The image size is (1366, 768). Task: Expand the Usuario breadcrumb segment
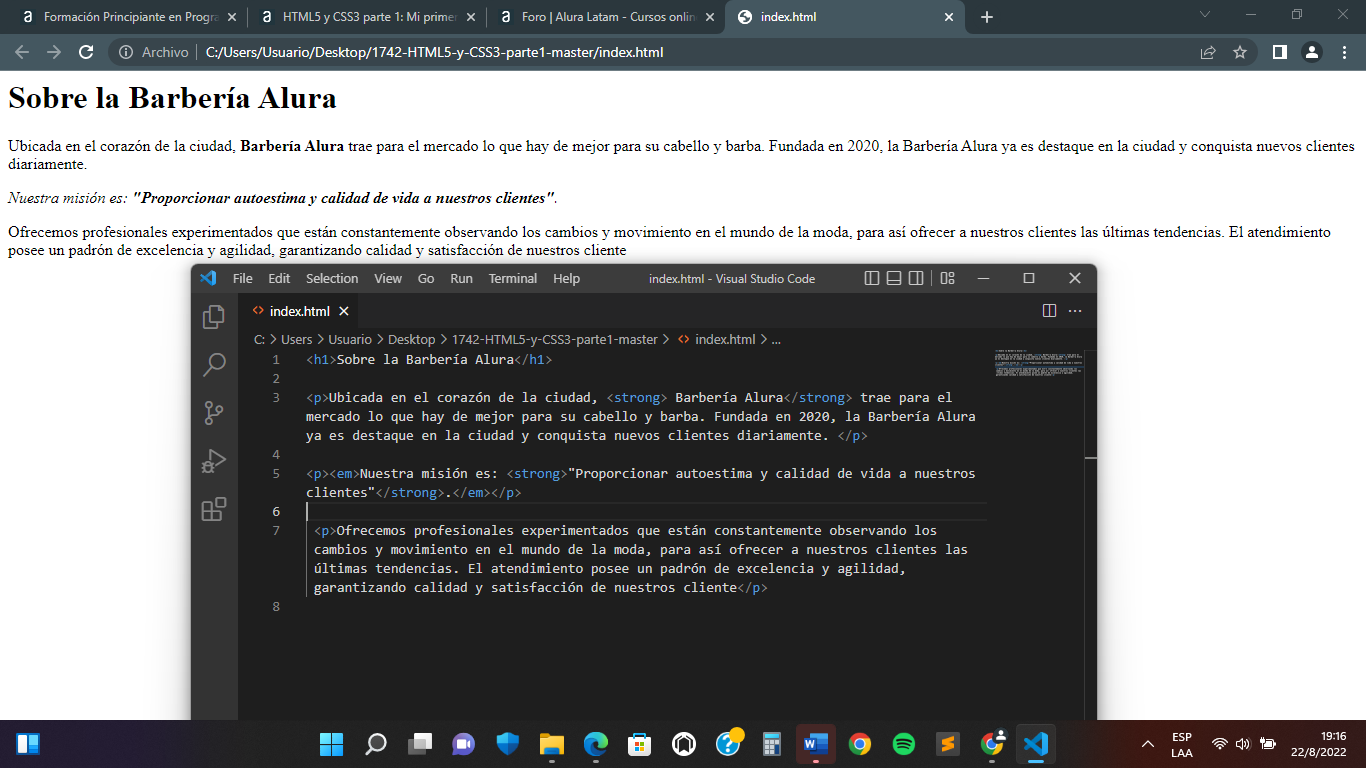coord(350,339)
